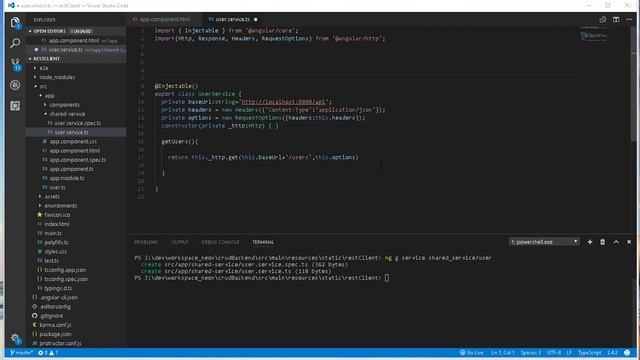This screenshot has width=640, height=360.
Task: Expand the e2e folder
Action: coord(44,68)
